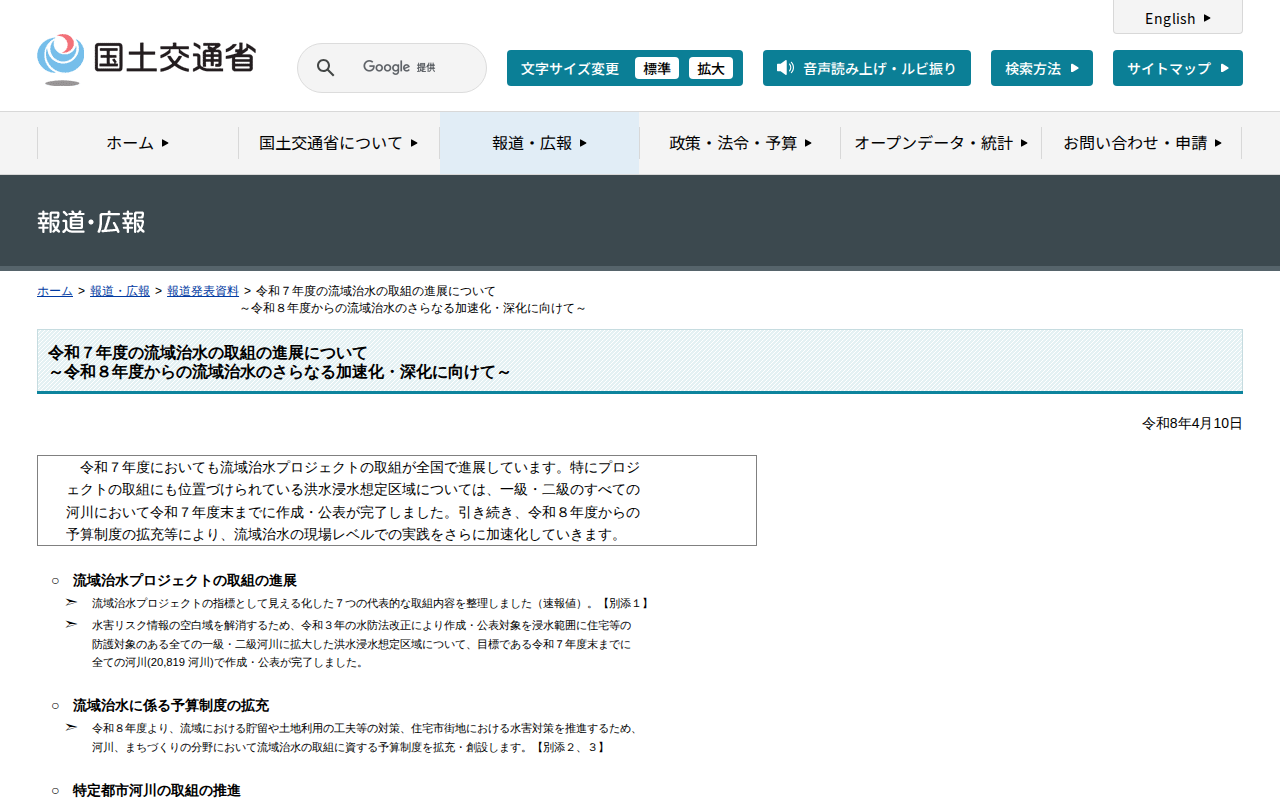Click the ホーム breadcrumb link
This screenshot has height=800, width=1280.
55,291
